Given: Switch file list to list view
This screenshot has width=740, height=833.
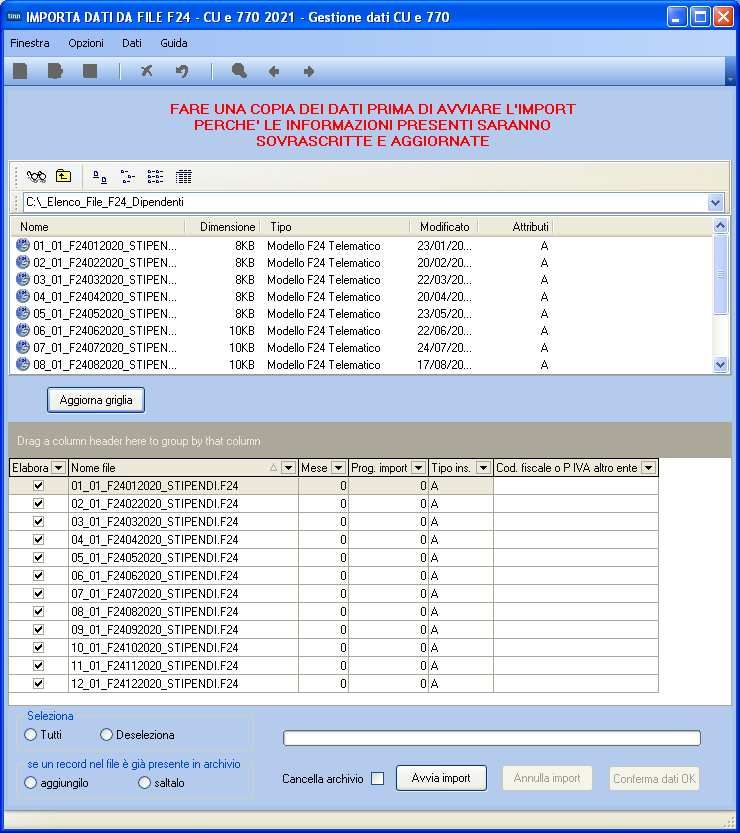Looking at the screenshot, I should (155, 177).
